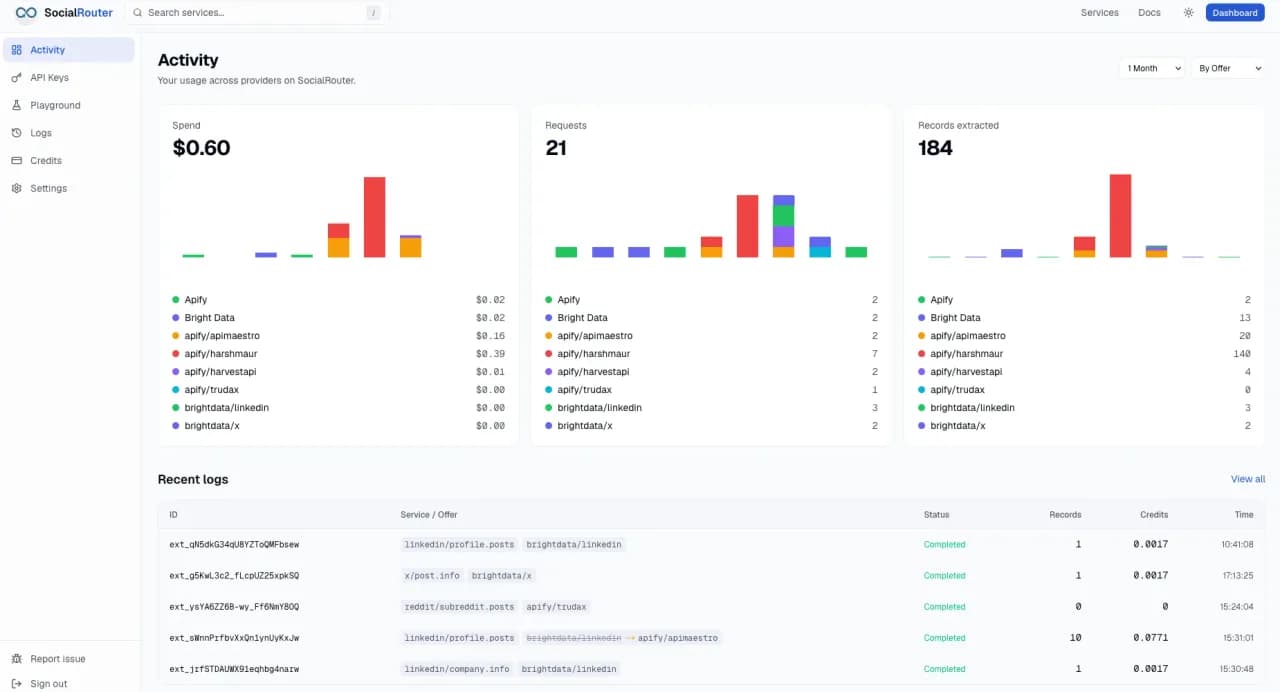This screenshot has width=1280, height=692.
Task: Click log ID ext_qN5dkG34qU8YZToQMFbsew
Action: (x=234, y=545)
